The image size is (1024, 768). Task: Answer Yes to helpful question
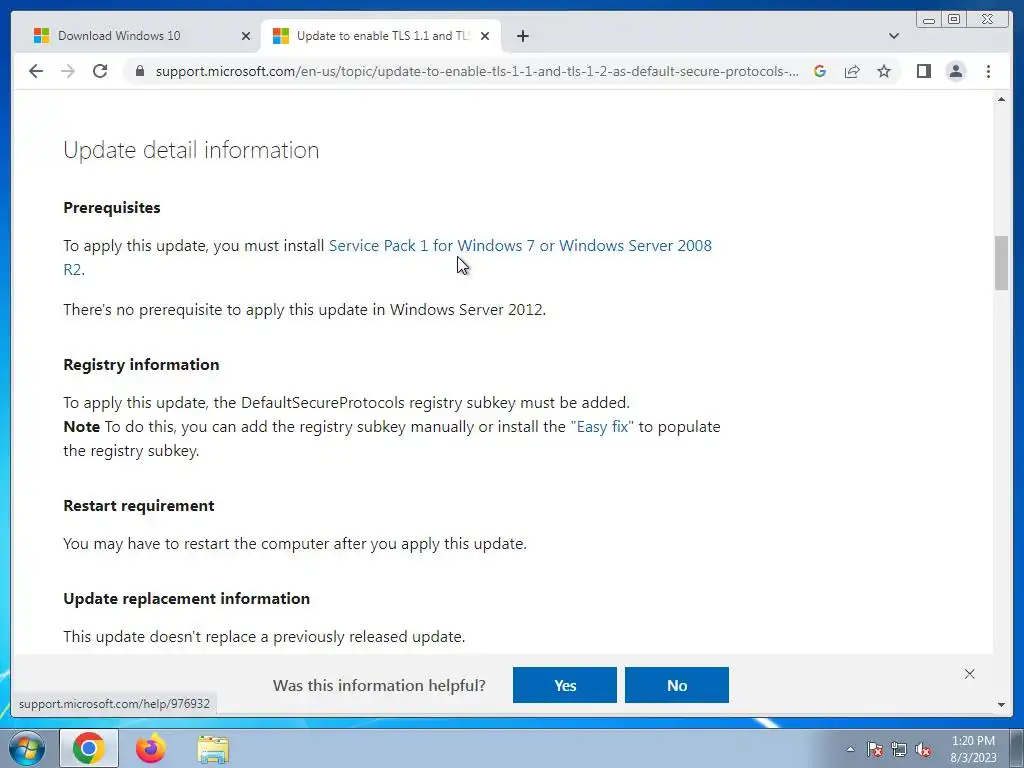click(565, 685)
